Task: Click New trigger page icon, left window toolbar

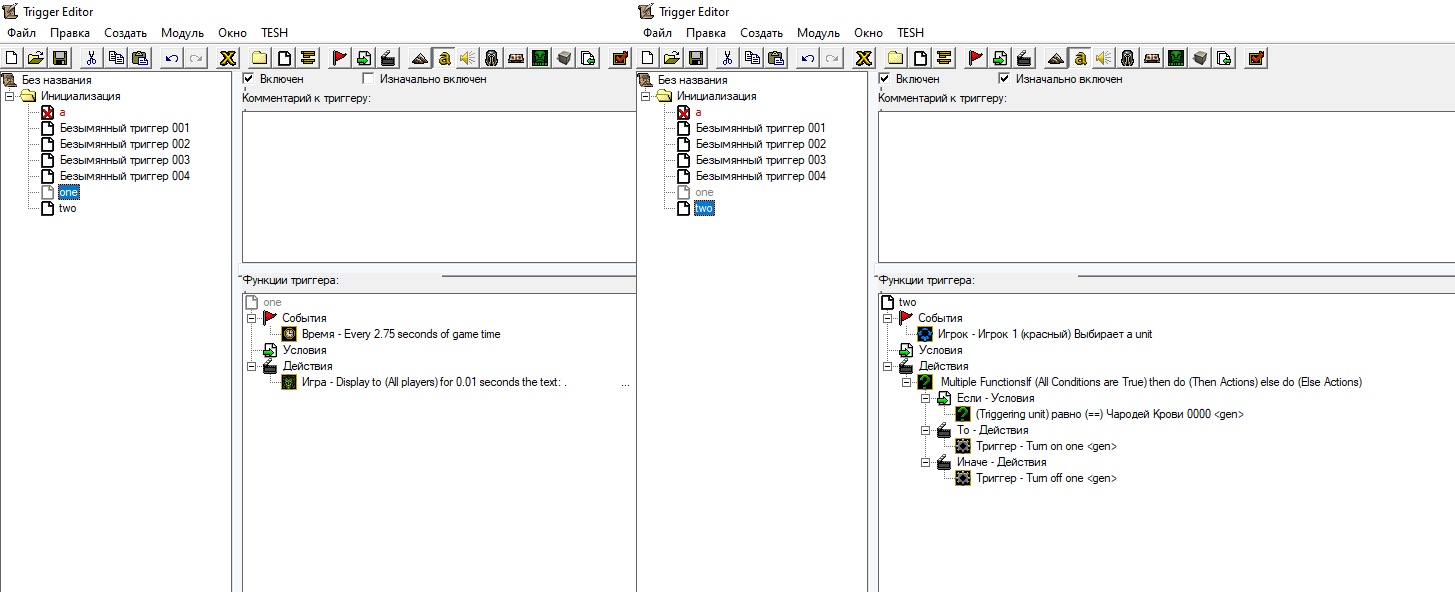Action: coord(284,58)
